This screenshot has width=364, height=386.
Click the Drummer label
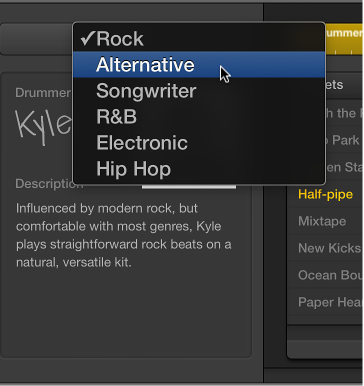coord(43,93)
